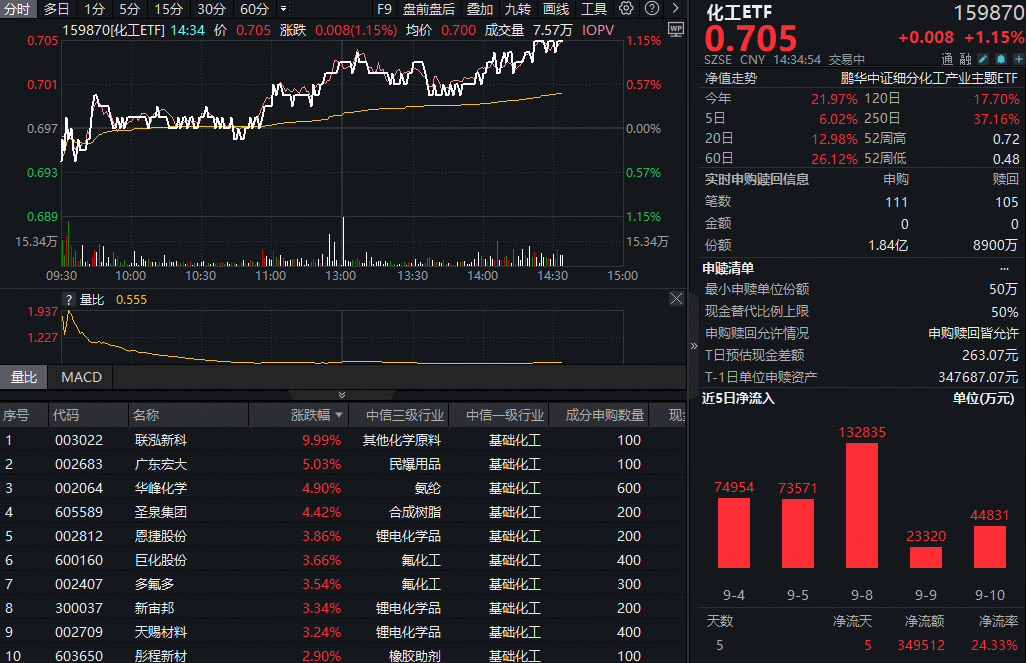The image size is (1026, 663).
Task: Click the WP window icon beside IOPV
Action: point(676,30)
